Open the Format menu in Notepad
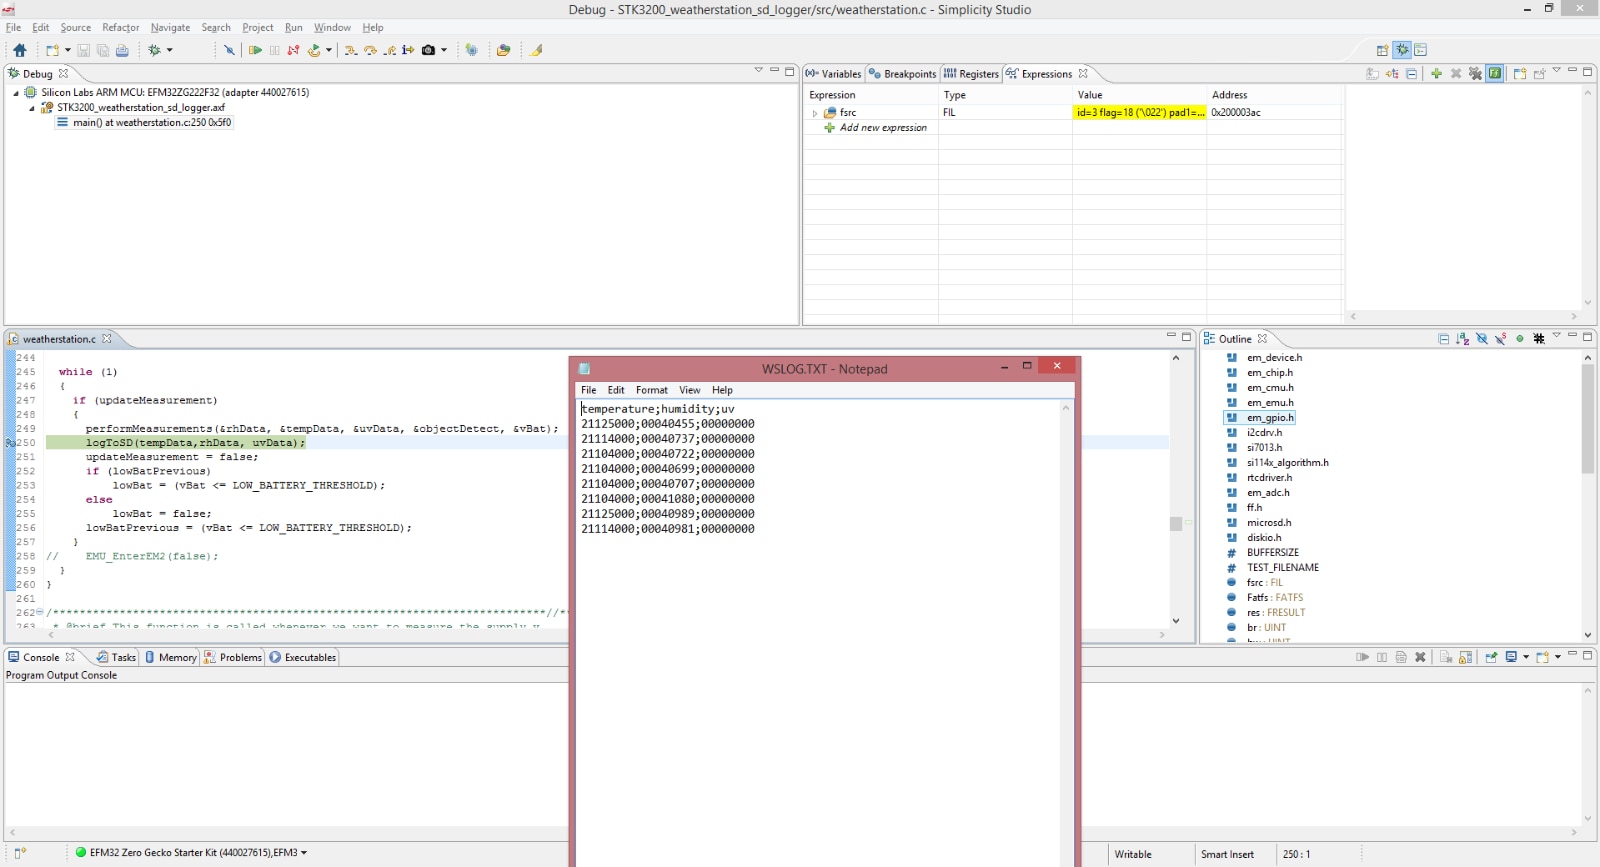 tap(651, 390)
